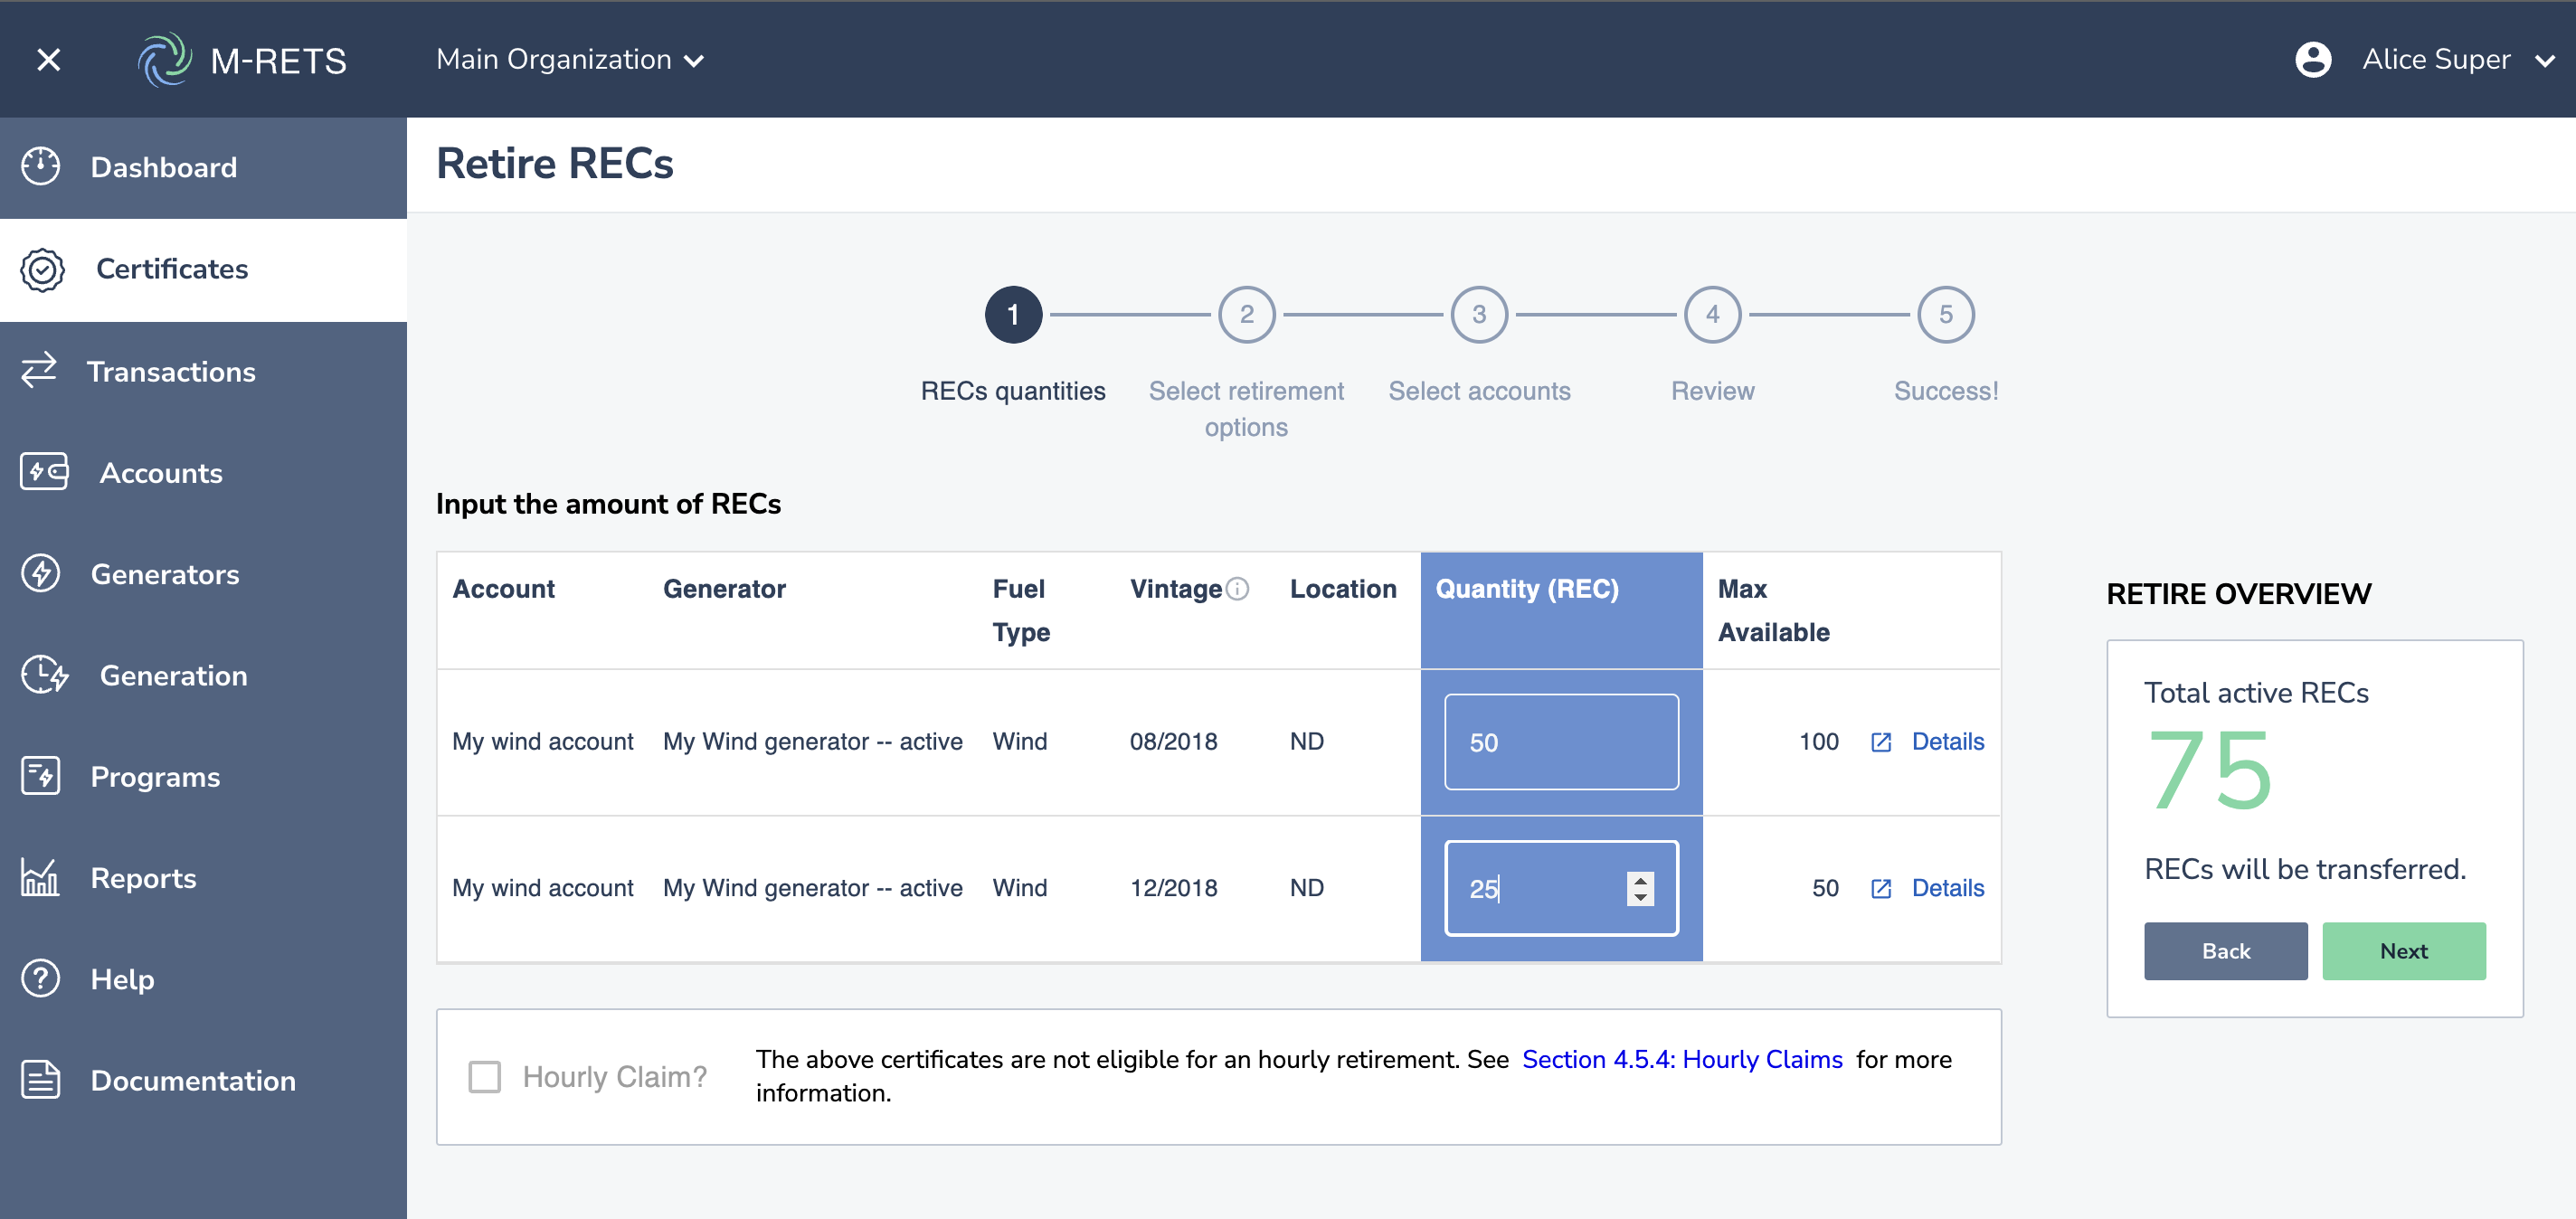Jump to step 2 circle in wizard
2576x1219 pixels.
(1246, 315)
